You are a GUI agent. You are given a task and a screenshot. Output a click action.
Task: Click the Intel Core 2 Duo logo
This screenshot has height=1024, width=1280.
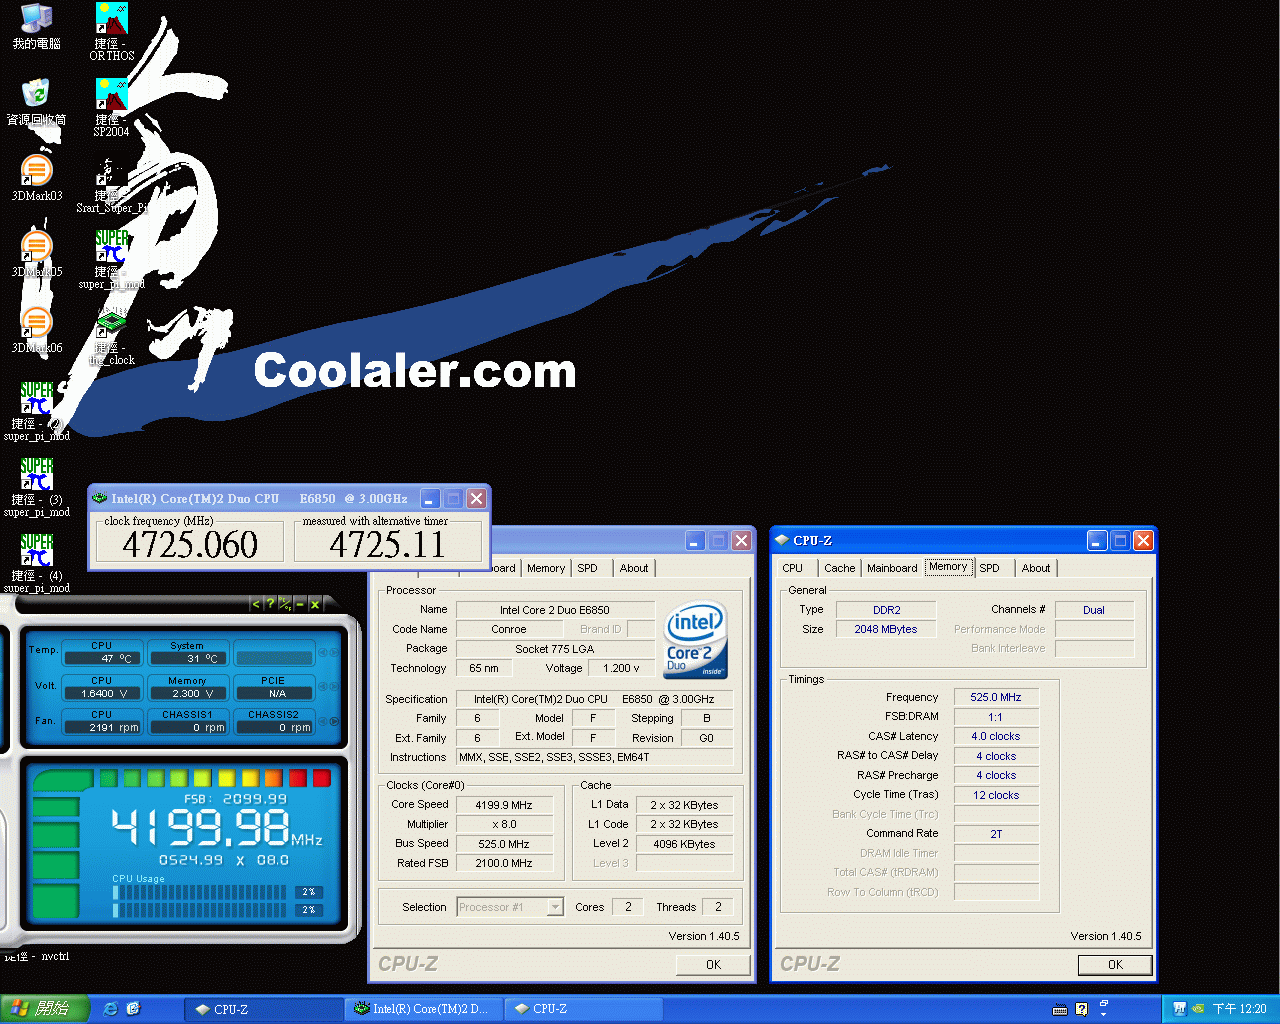tap(696, 640)
